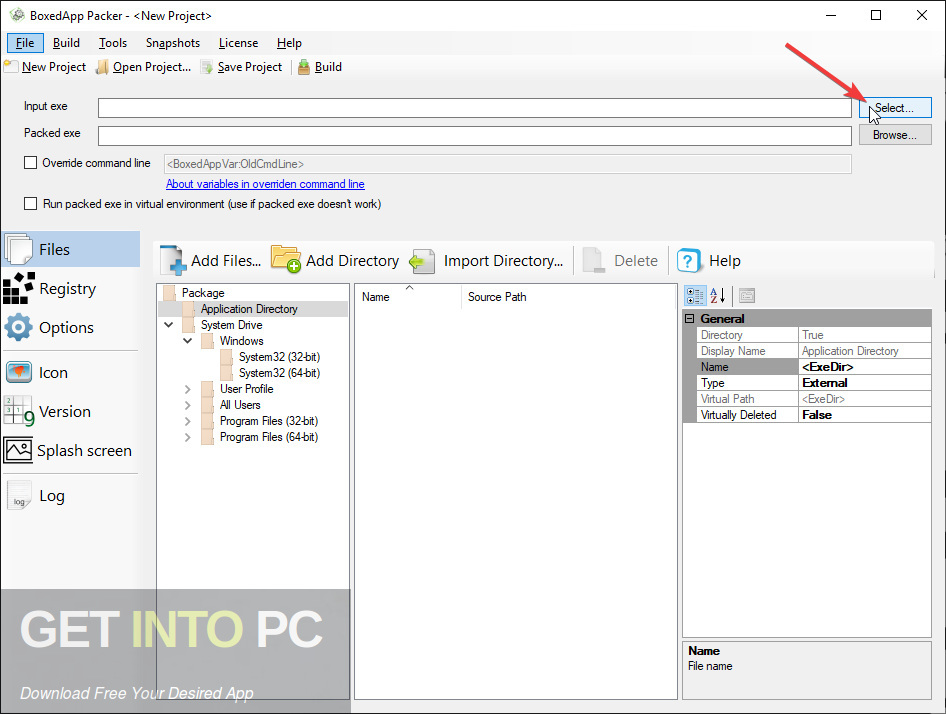Screen dimensions: 946x714
Task: Open the Version section in sidebar
Action: coord(71,412)
